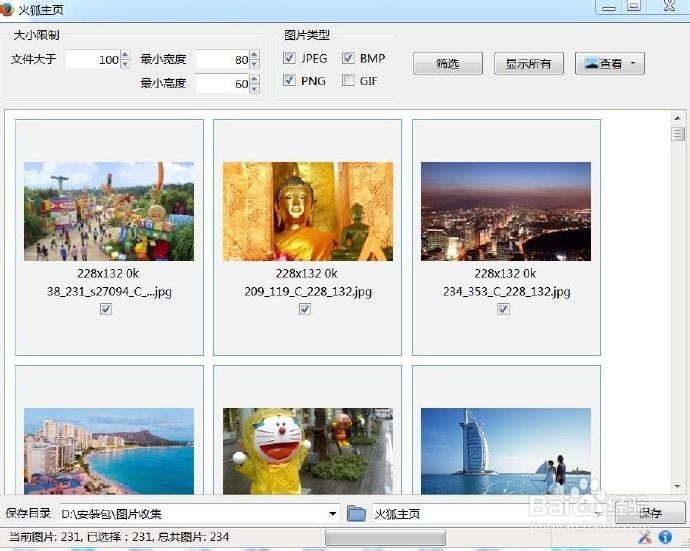Select the theme park street thumbnail

click(109, 211)
